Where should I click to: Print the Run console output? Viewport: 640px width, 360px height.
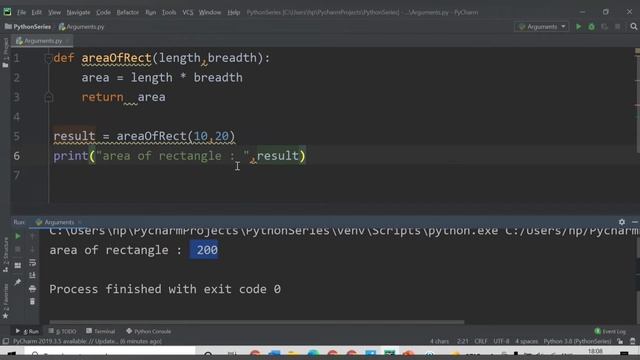32,289
